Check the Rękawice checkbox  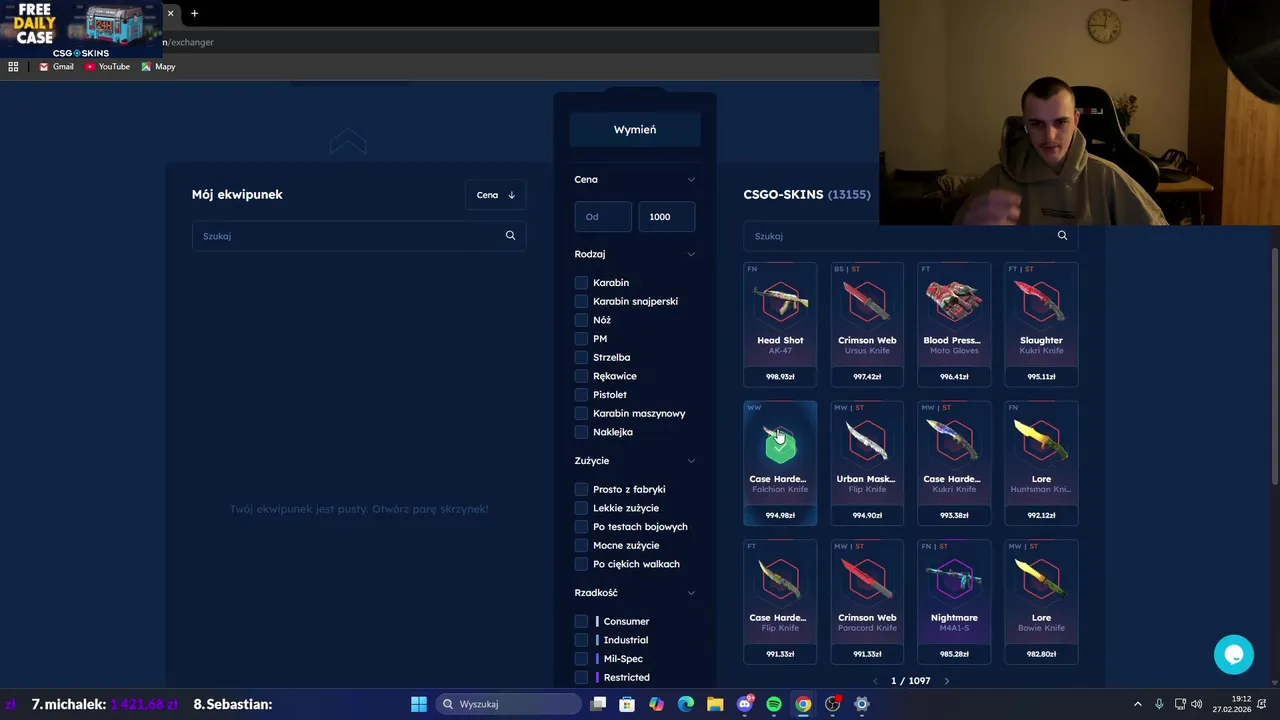pos(581,376)
